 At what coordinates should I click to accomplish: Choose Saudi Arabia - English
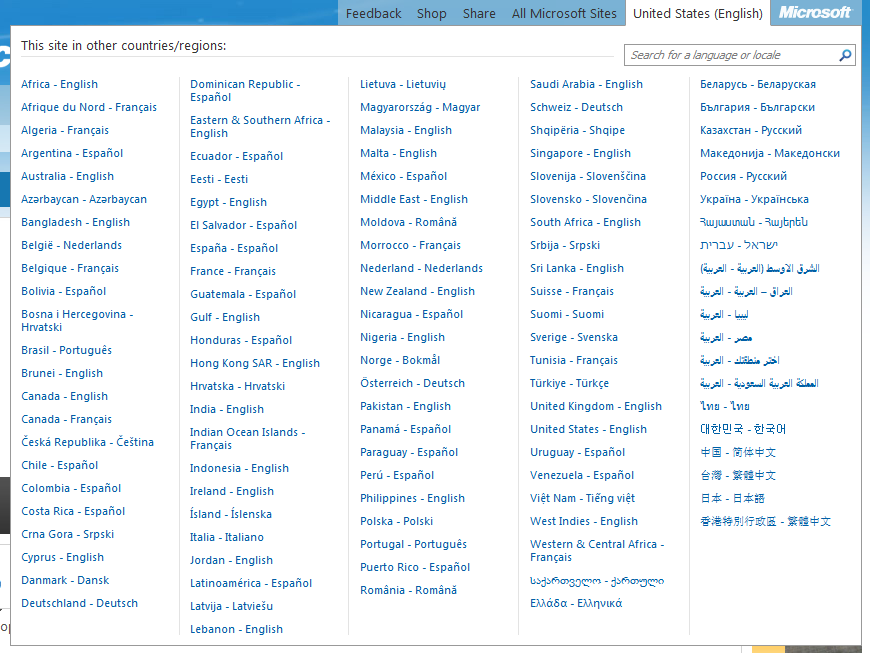[x=586, y=84]
